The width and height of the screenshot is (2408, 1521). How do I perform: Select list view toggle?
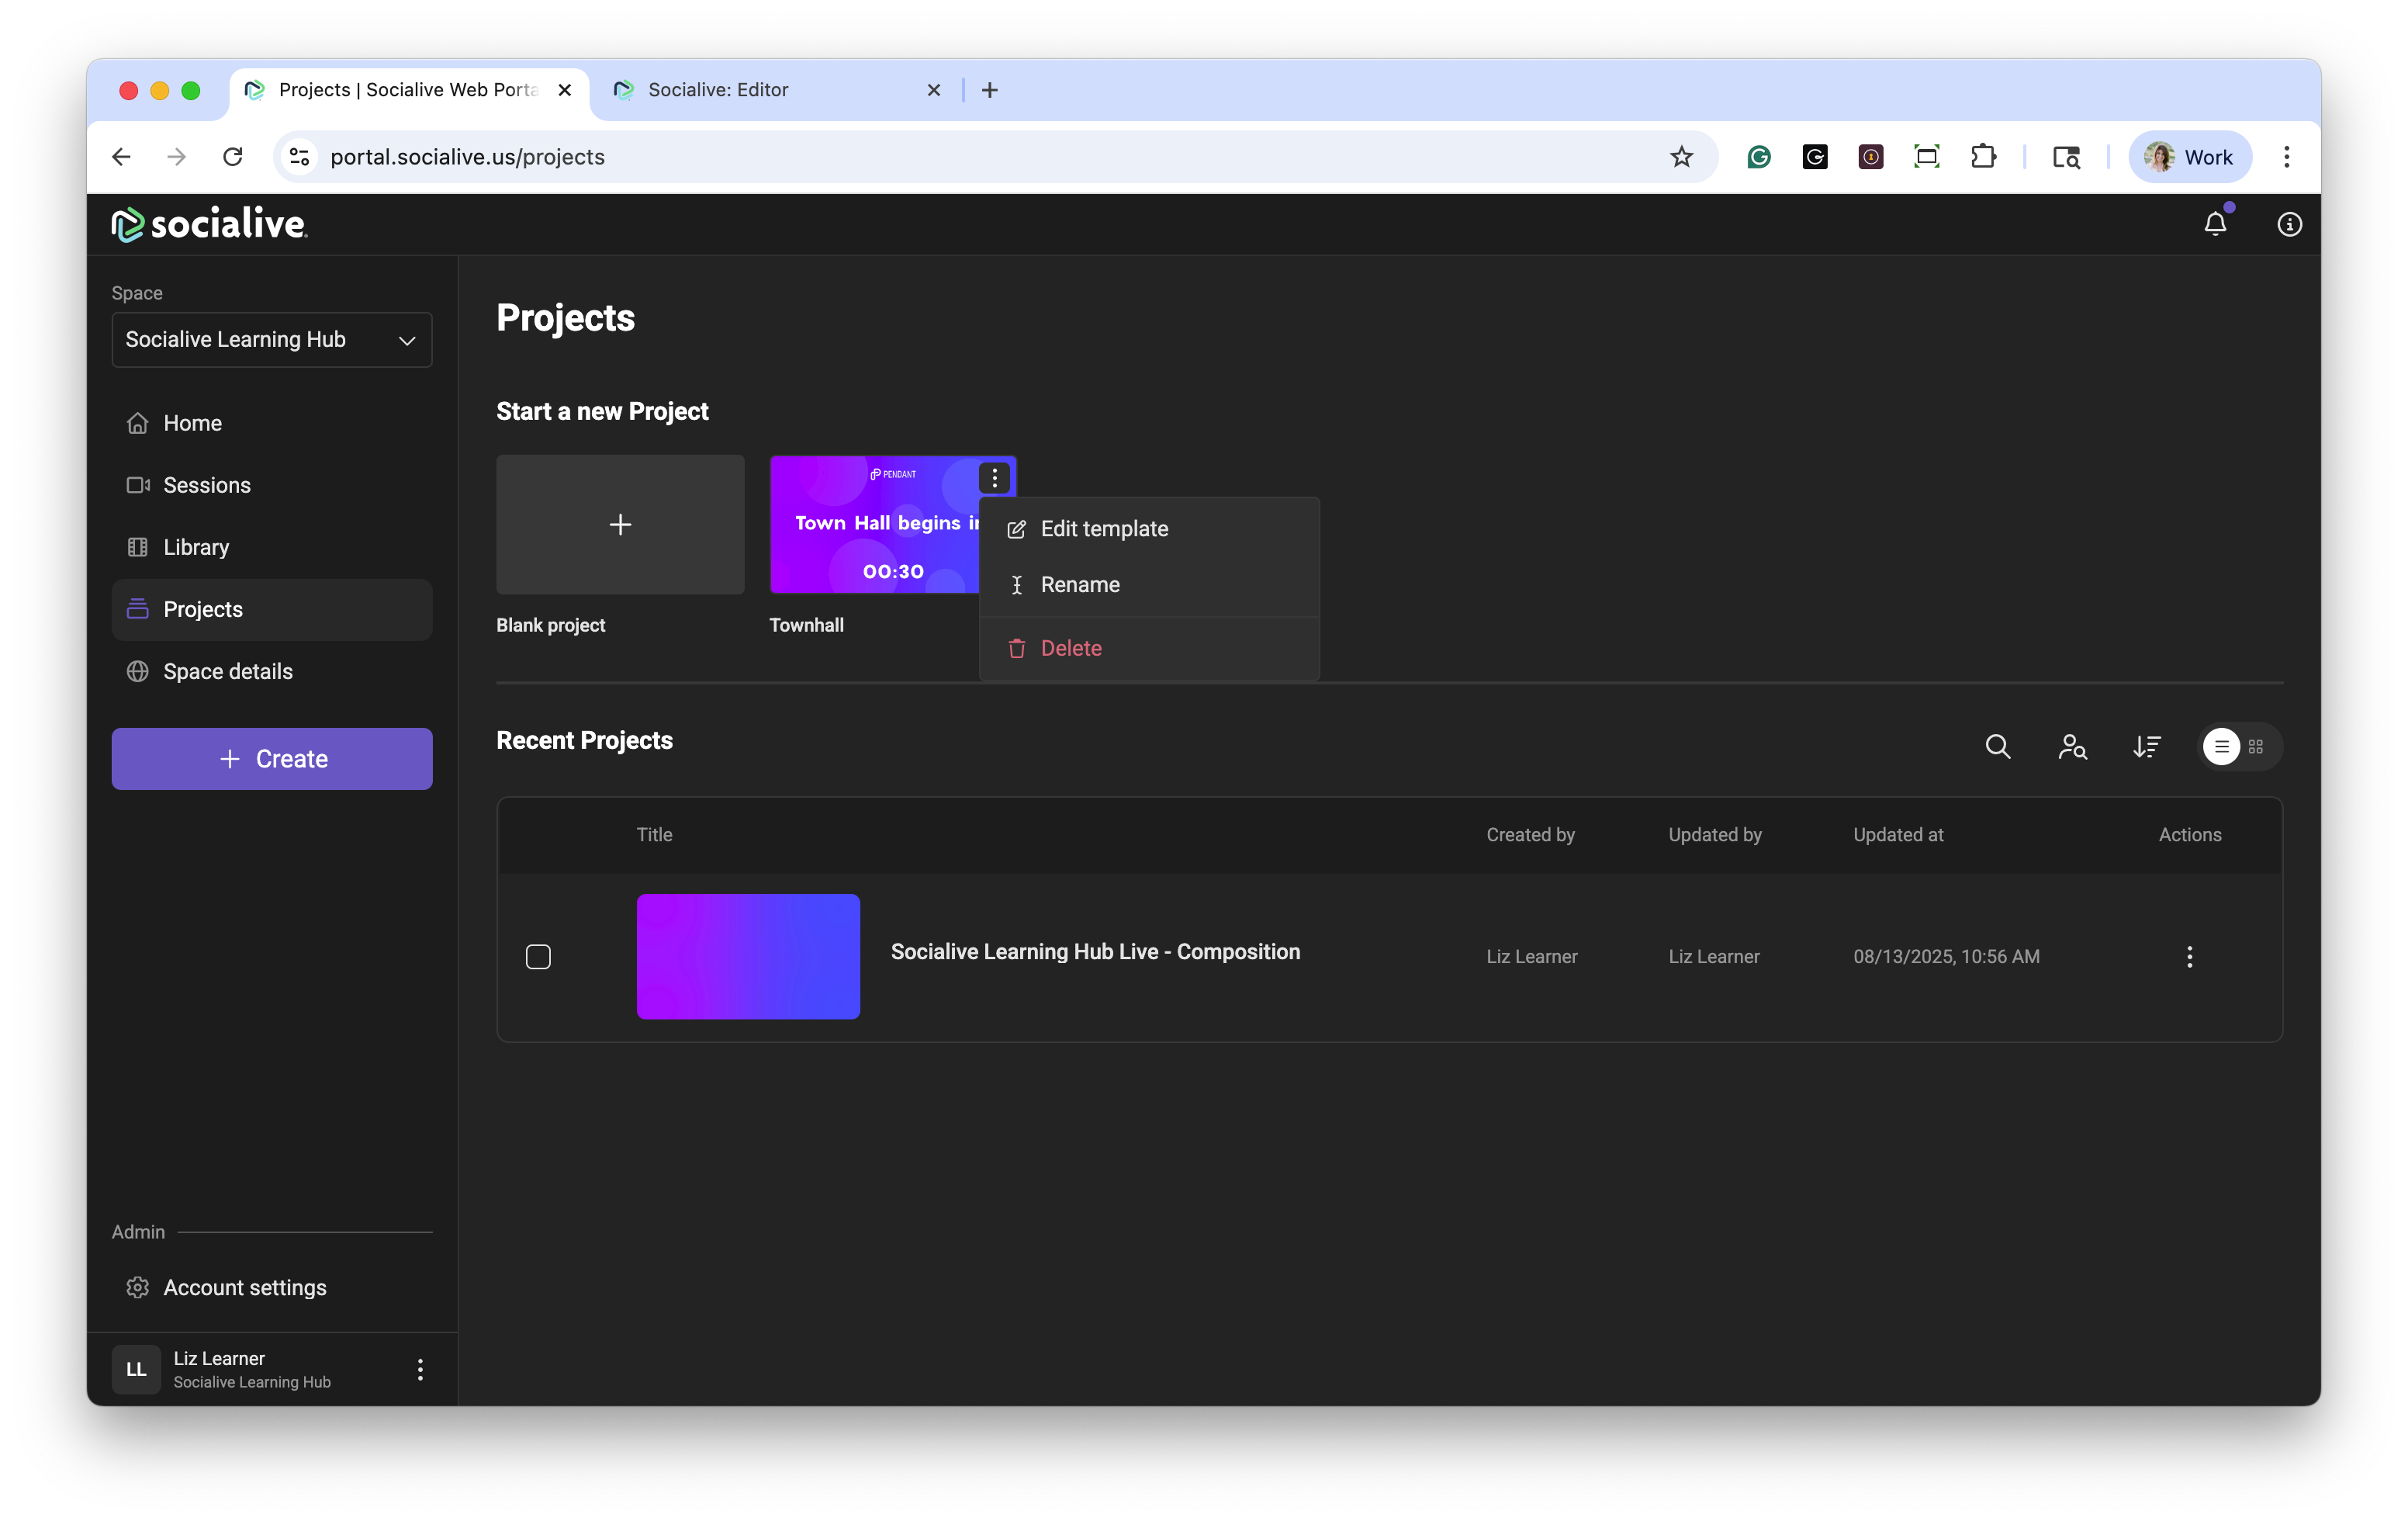pyautogui.click(x=2221, y=746)
